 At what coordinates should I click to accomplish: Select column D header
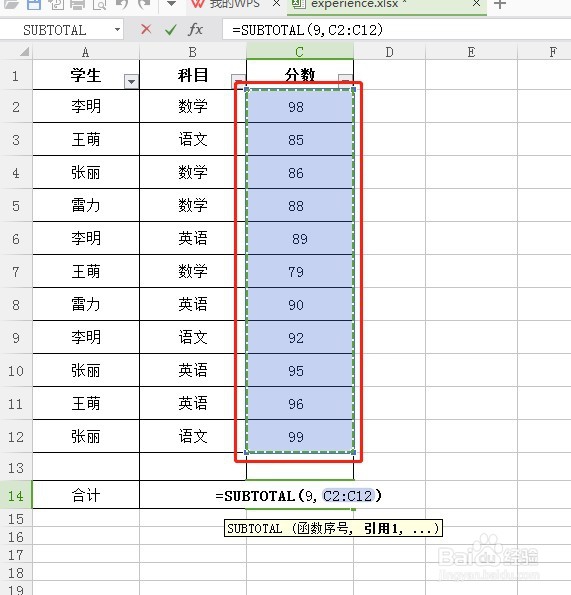tap(389, 52)
